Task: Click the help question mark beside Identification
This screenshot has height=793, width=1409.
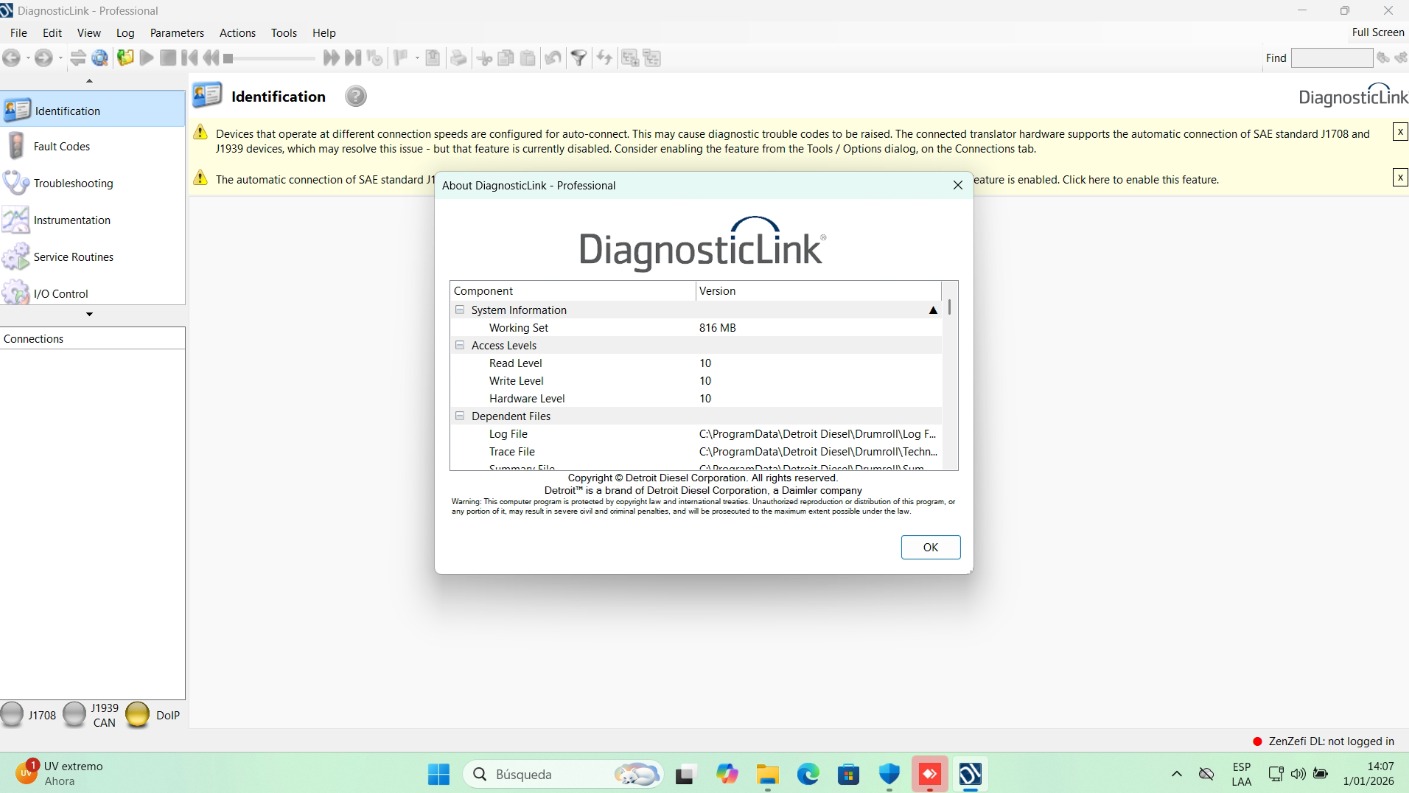Action: click(356, 97)
